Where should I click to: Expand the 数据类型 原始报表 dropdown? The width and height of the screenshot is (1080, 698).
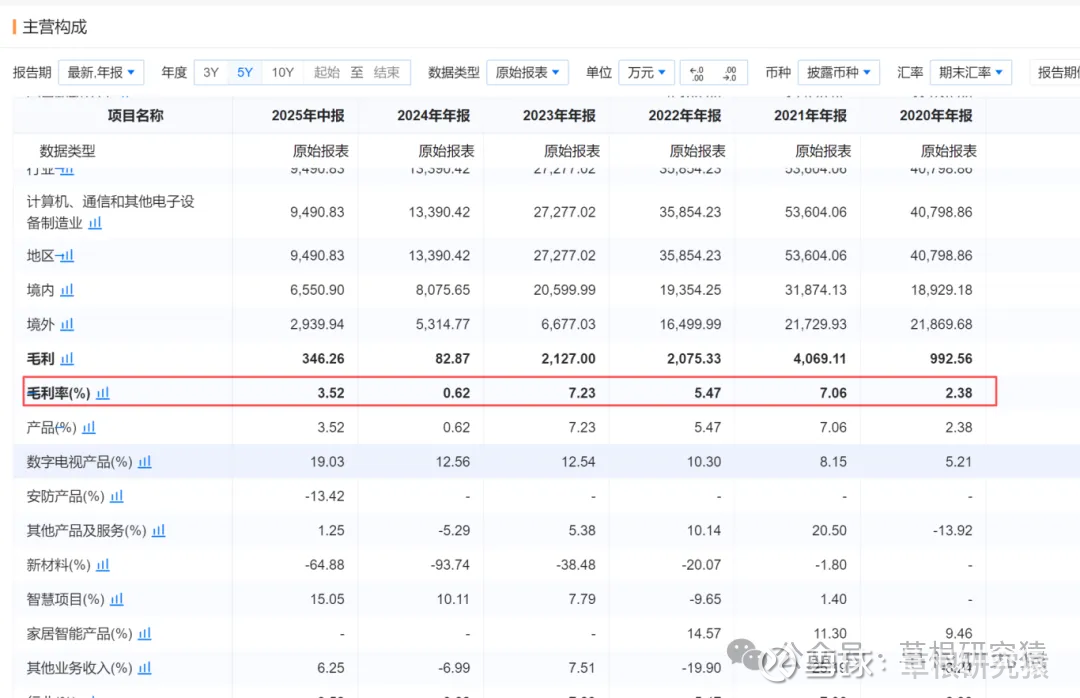[527, 73]
